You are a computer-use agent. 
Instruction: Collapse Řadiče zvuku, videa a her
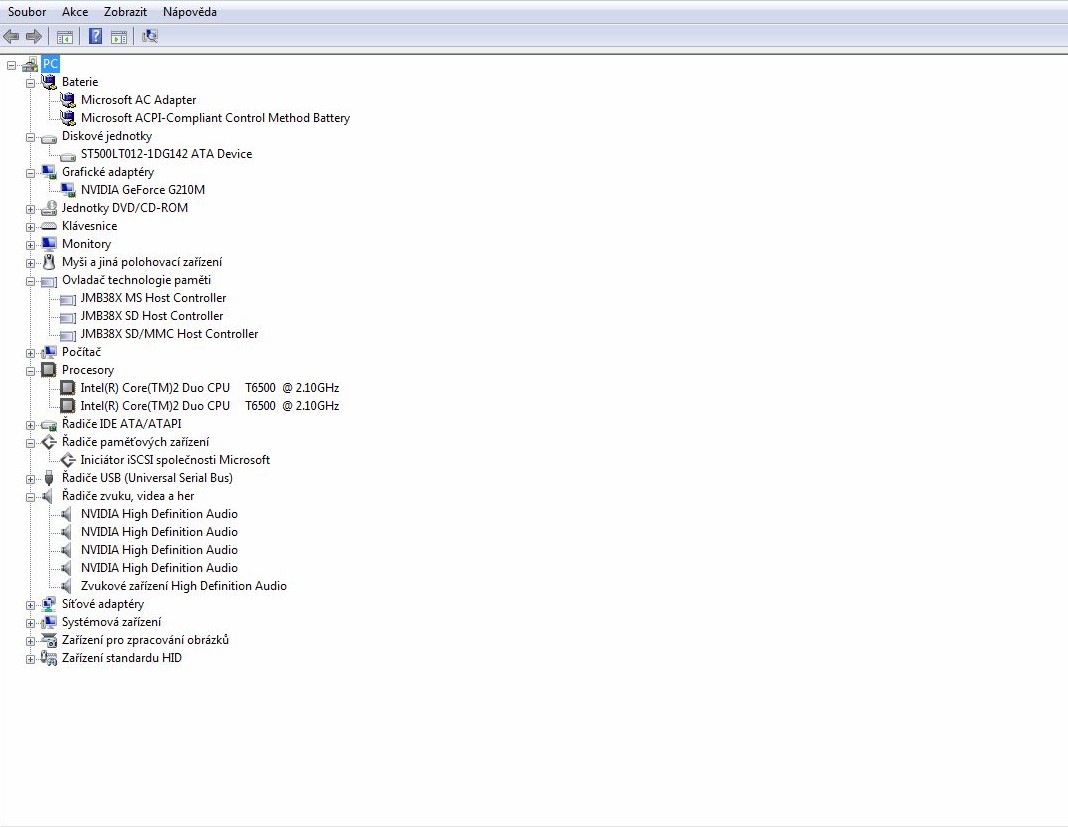(x=31, y=497)
